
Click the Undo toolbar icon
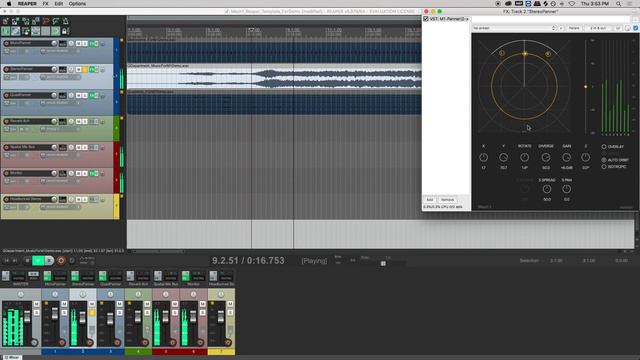46,21
